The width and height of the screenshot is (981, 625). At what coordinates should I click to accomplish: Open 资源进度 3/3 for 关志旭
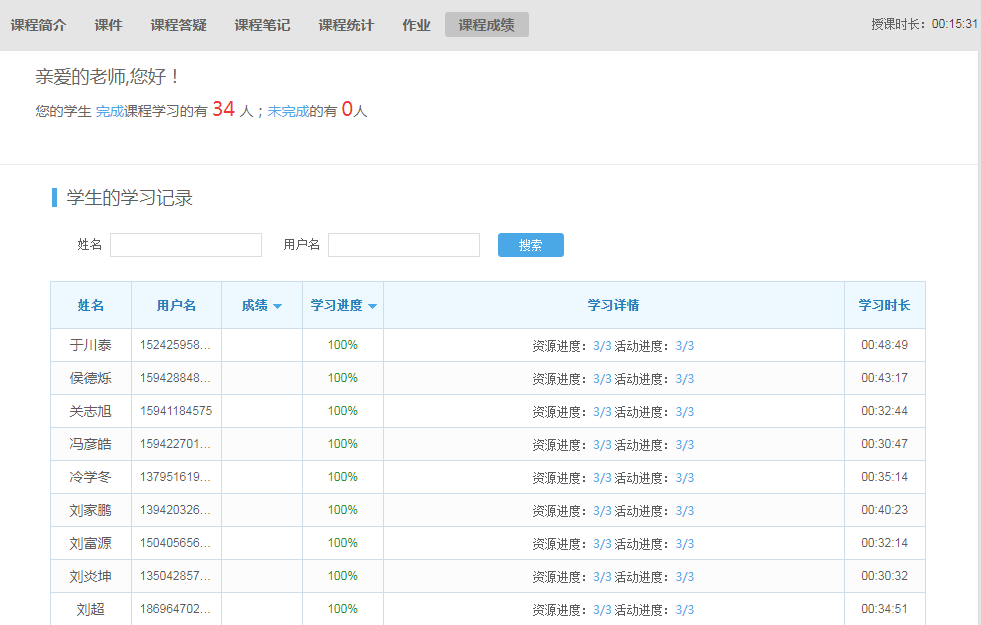[x=602, y=412]
